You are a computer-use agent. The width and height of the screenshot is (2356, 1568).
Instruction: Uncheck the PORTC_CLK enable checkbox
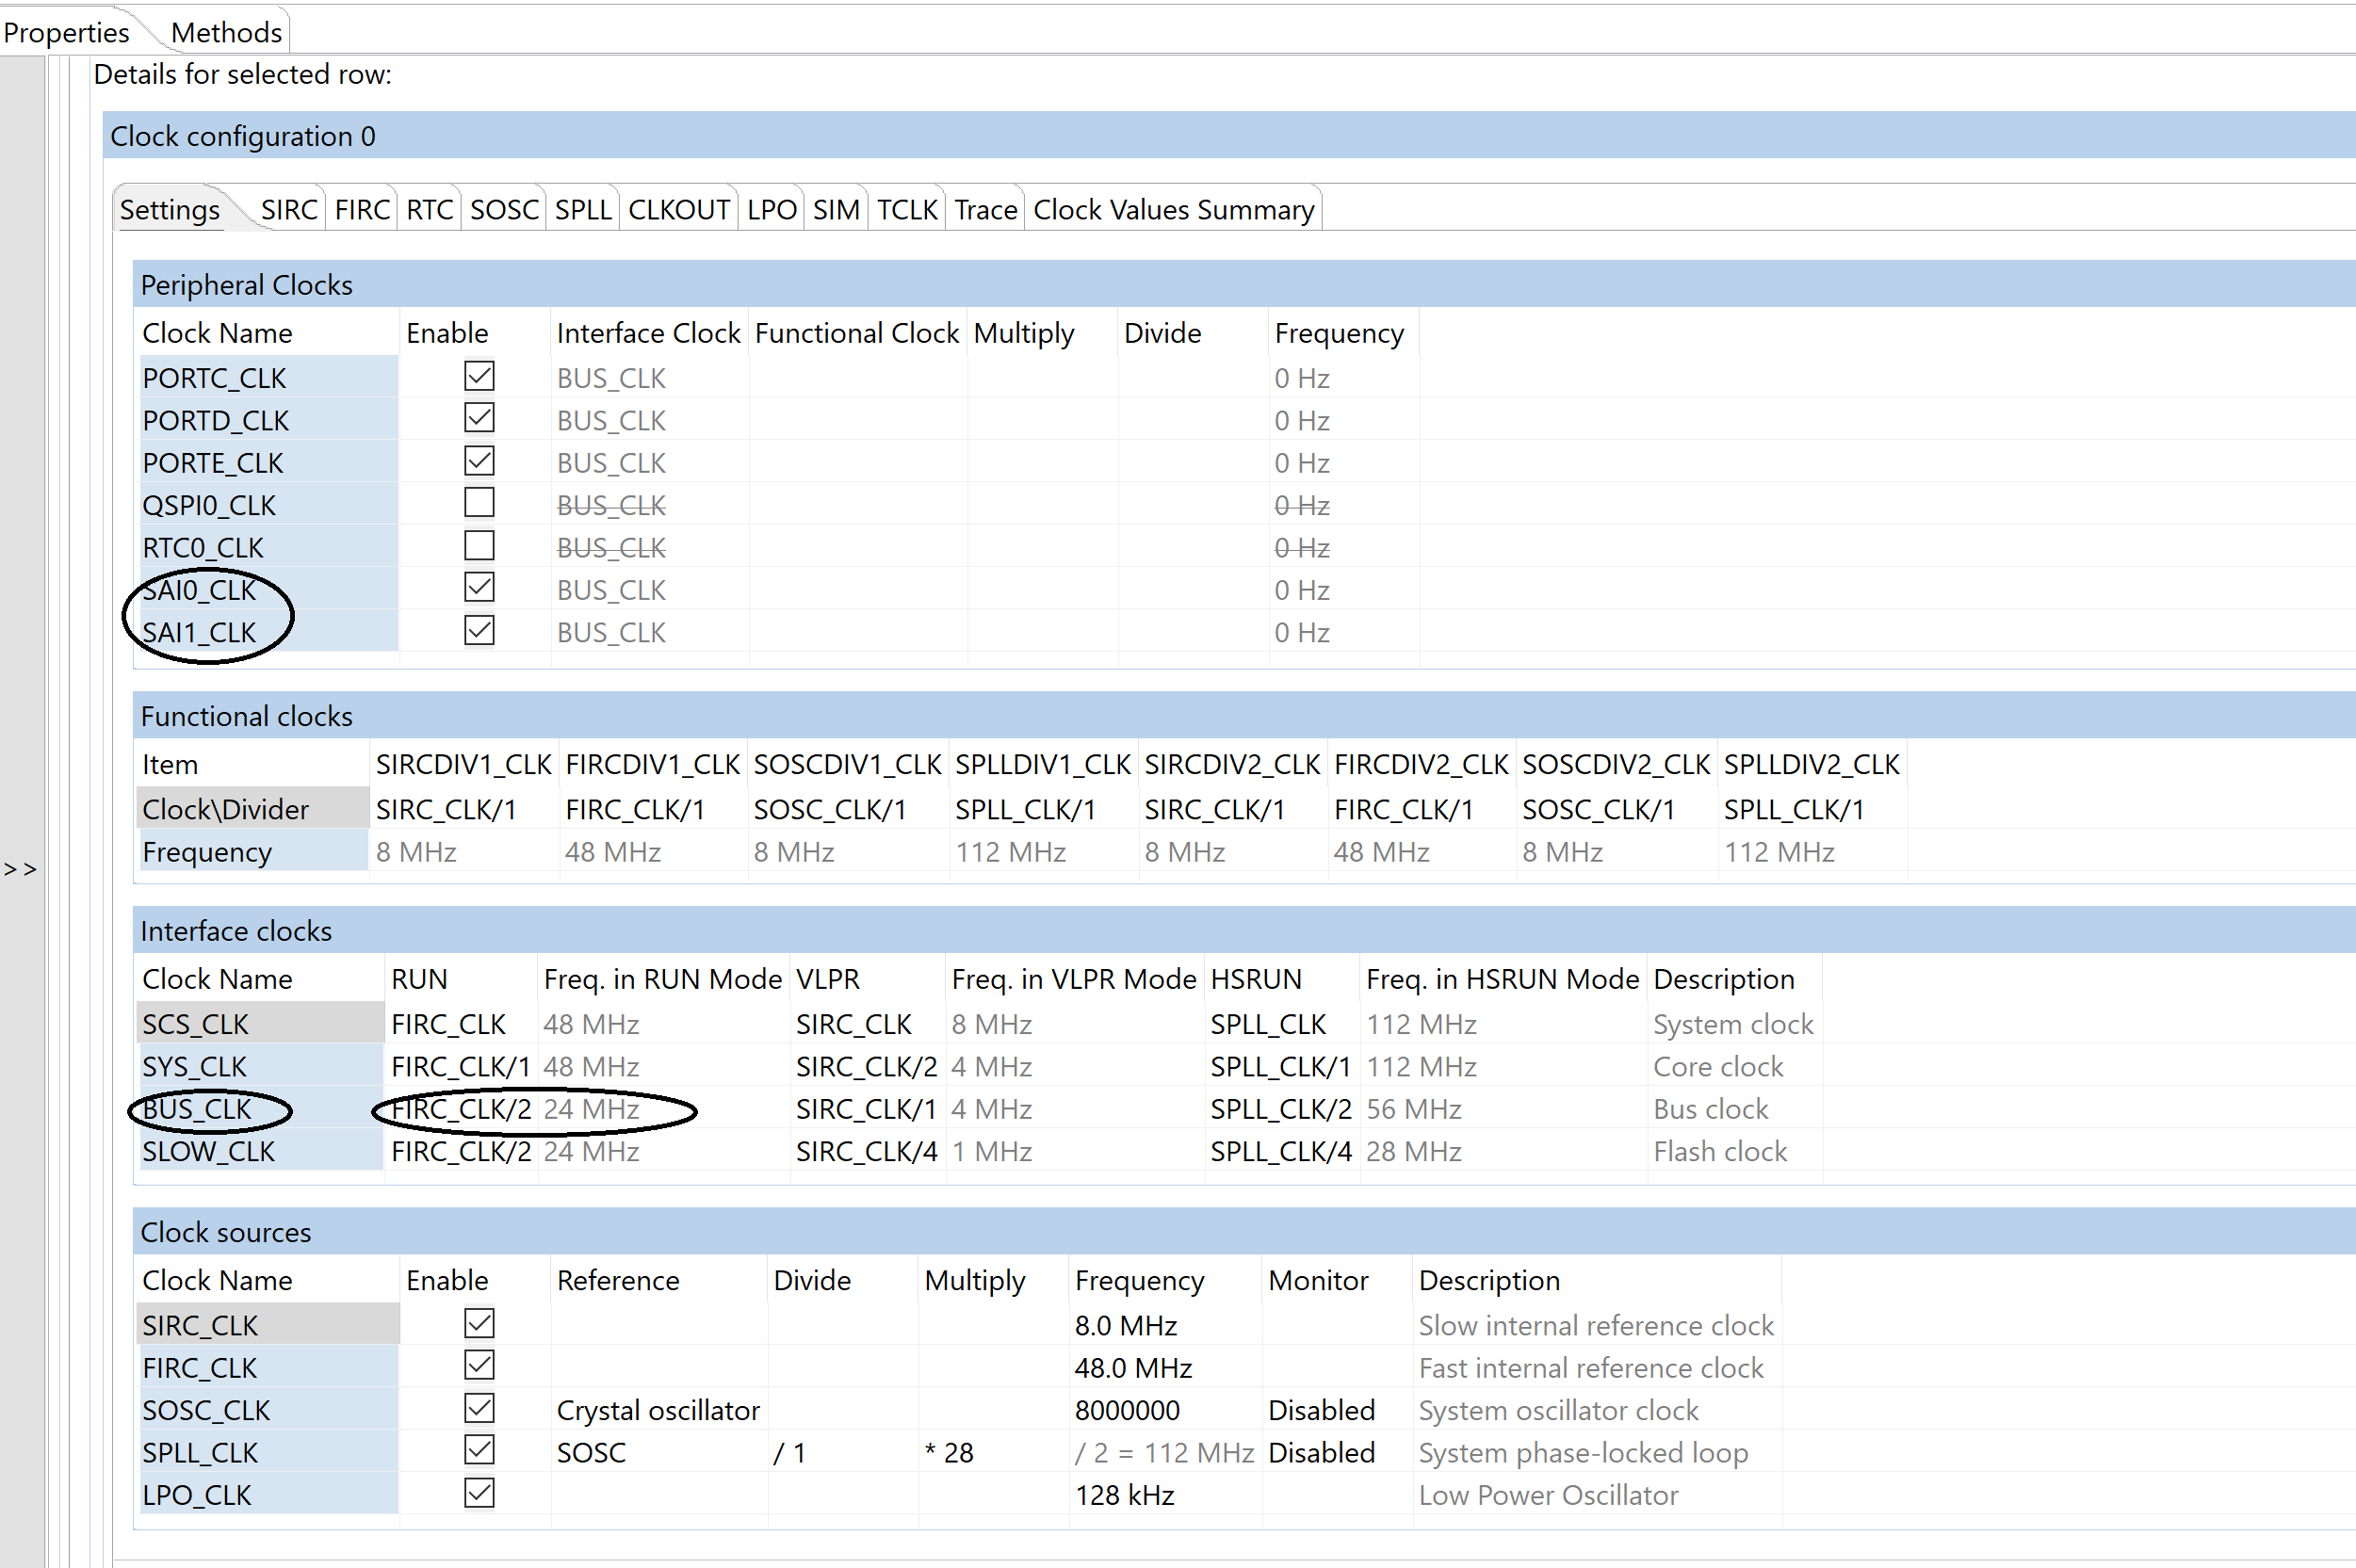[479, 376]
